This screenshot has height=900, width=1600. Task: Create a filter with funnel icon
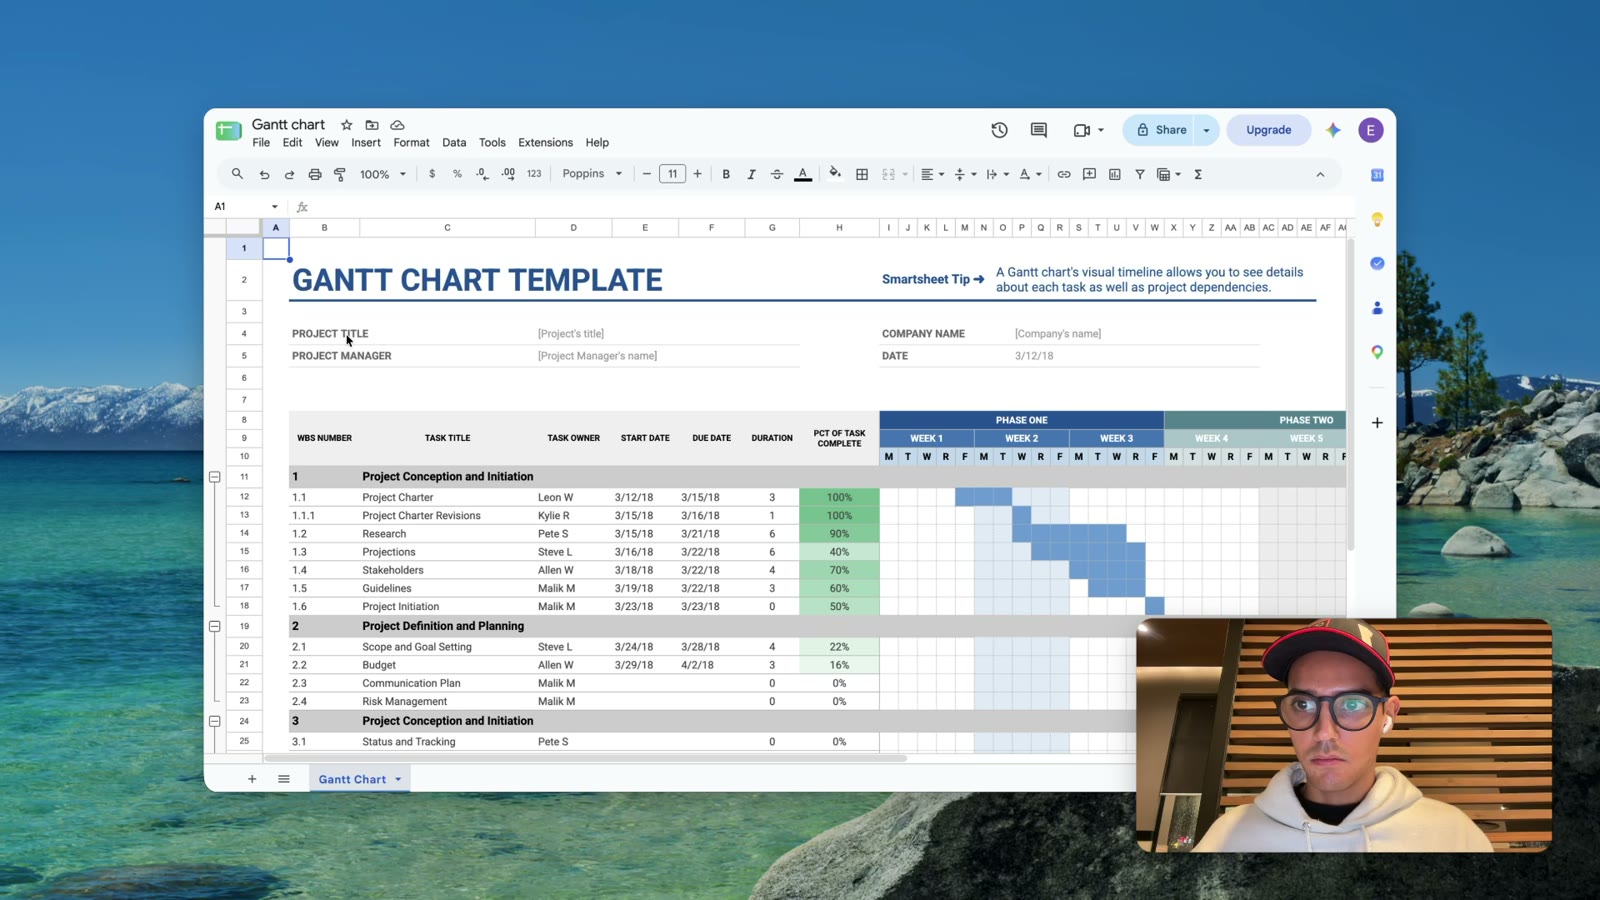pos(1139,174)
